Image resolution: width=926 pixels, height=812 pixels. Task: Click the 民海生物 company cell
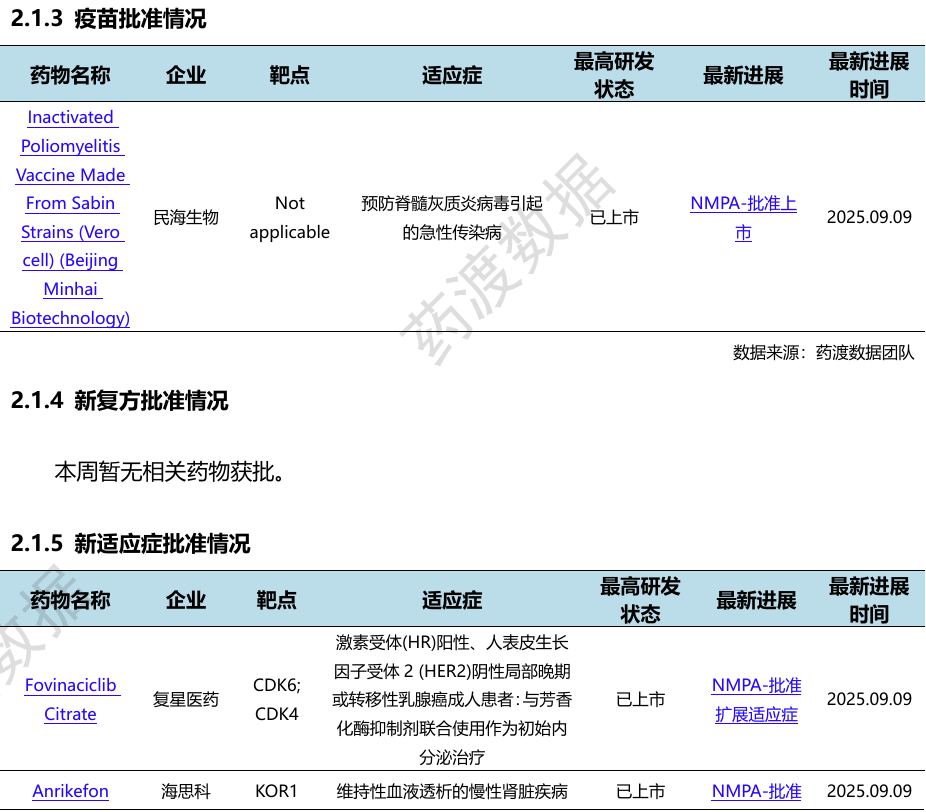(x=186, y=217)
